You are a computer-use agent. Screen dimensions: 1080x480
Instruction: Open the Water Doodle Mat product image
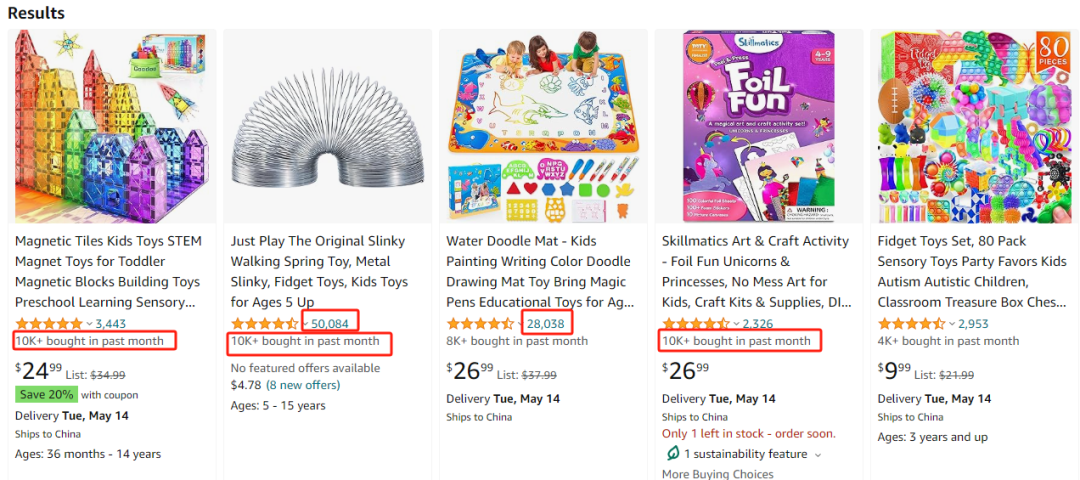pos(543,125)
